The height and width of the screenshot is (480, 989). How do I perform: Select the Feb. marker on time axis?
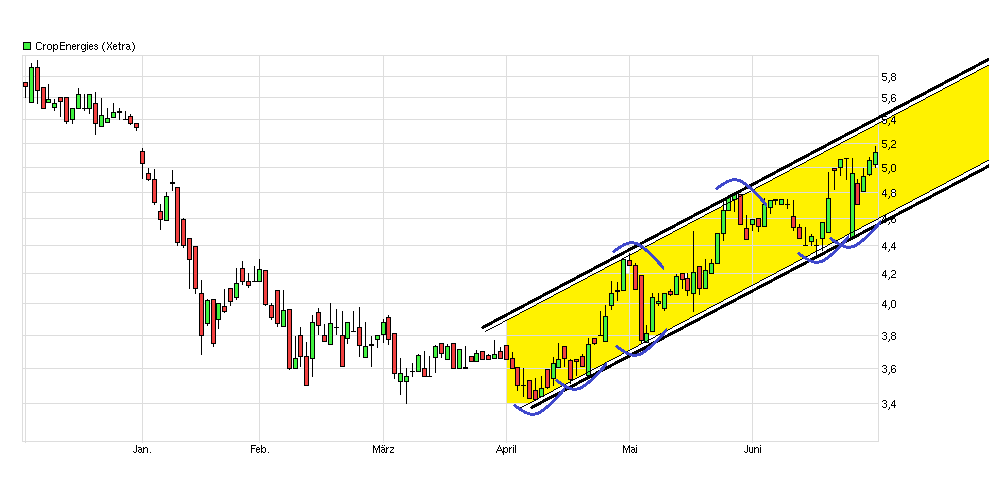pyautogui.click(x=259, y=450)
